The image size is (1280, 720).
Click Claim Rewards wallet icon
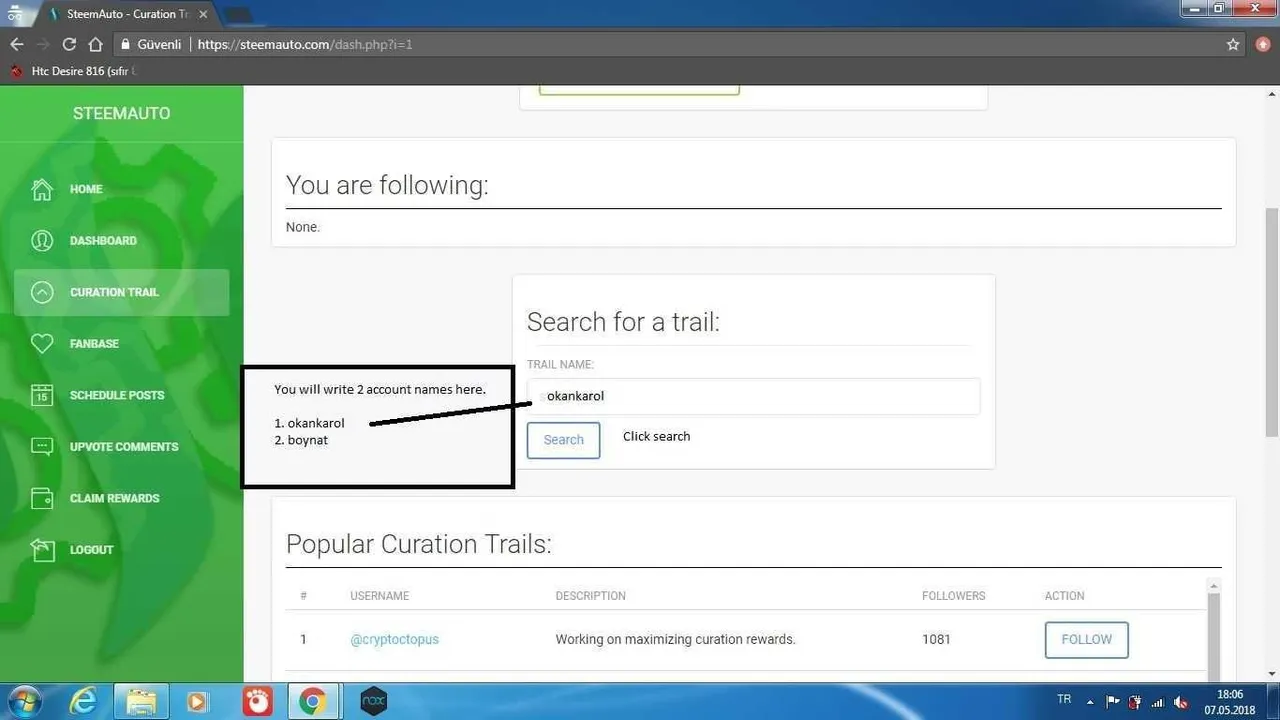(x=42, y=498)
